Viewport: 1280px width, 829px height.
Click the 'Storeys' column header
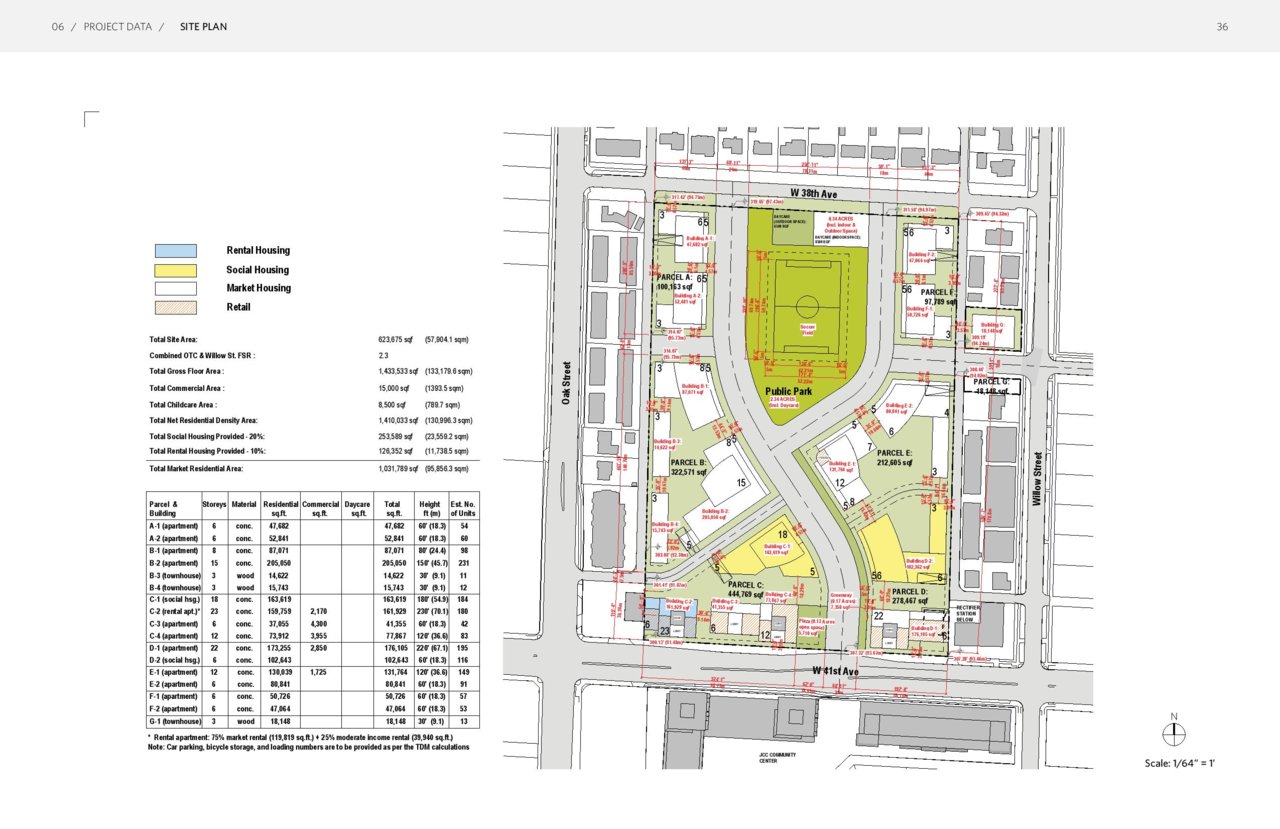coord(214,504)
